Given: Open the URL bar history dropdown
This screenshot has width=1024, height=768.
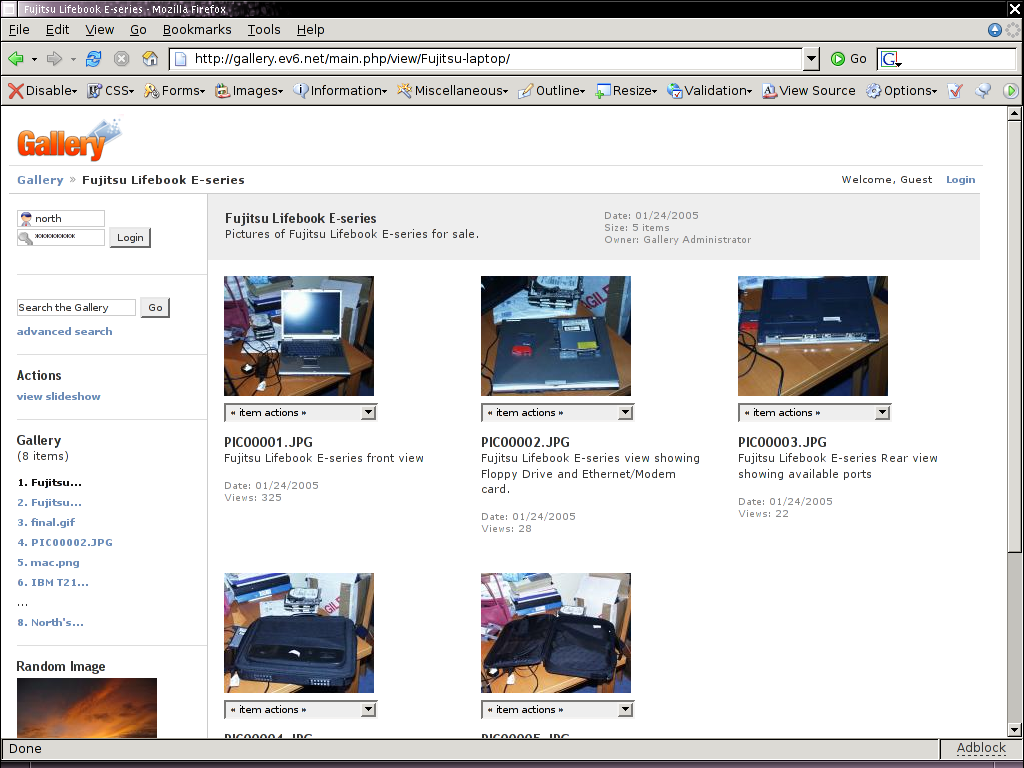Looking at the screenshot, I should point(811,59).
